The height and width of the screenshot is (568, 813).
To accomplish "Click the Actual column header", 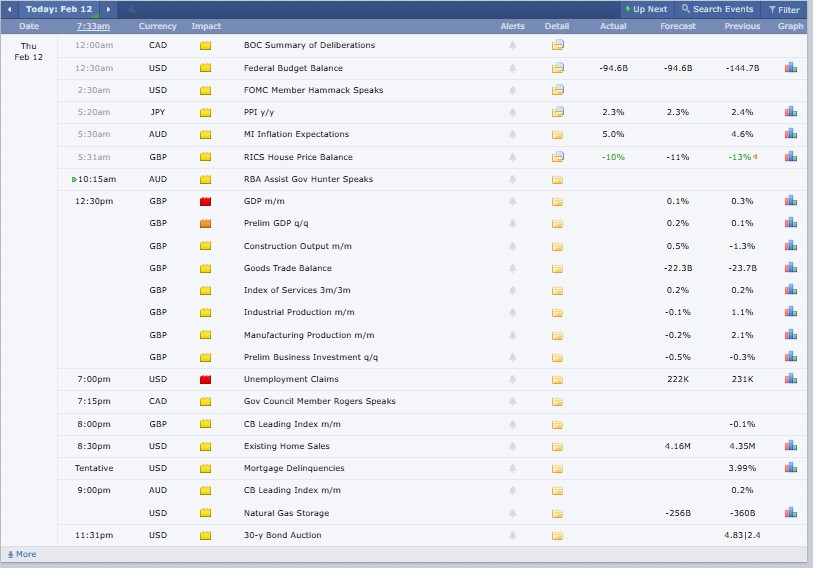I will tap(613, 26).
